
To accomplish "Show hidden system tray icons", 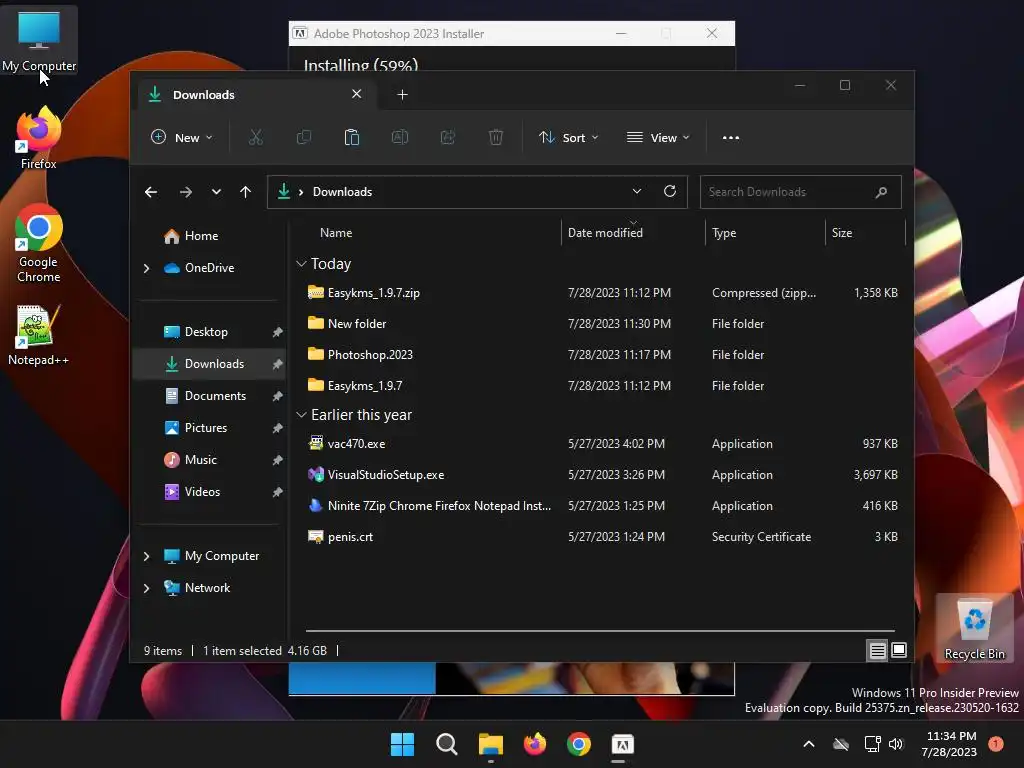I will coord(808,744).
